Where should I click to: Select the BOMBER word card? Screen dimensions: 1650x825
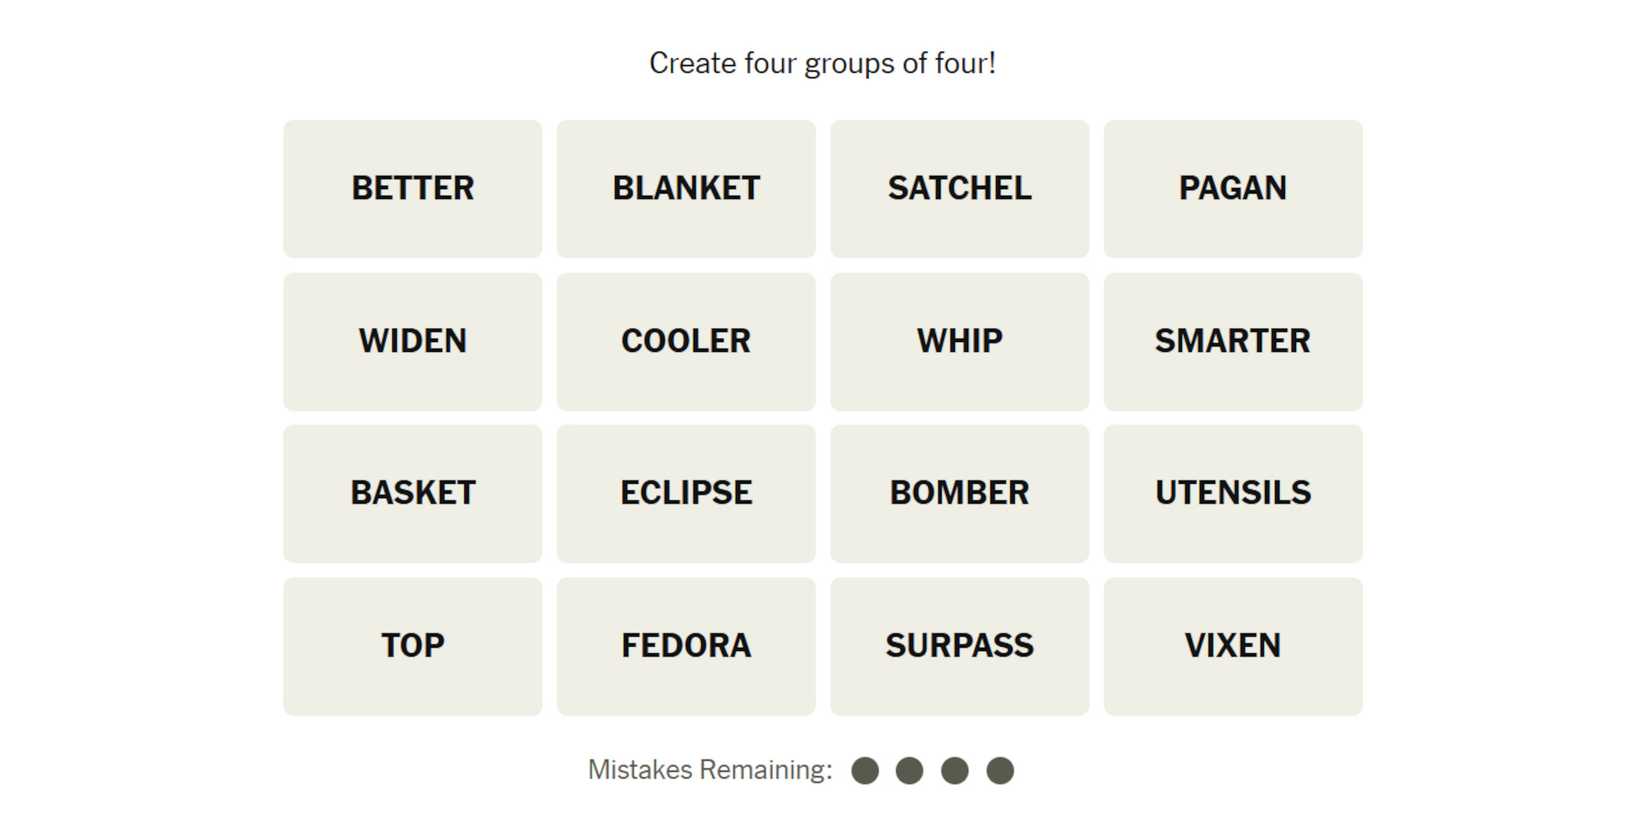click(x=959, y=493)
